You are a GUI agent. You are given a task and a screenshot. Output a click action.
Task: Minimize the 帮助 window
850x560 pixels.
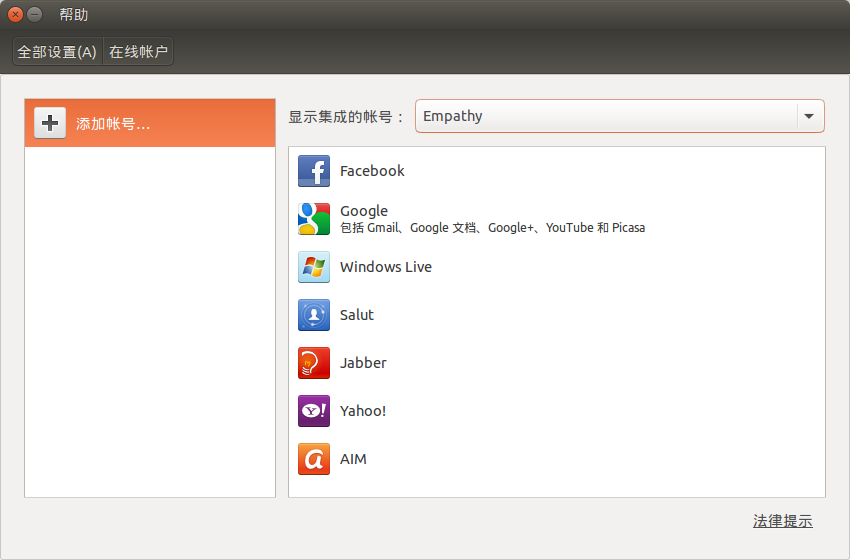click(34, 15)
